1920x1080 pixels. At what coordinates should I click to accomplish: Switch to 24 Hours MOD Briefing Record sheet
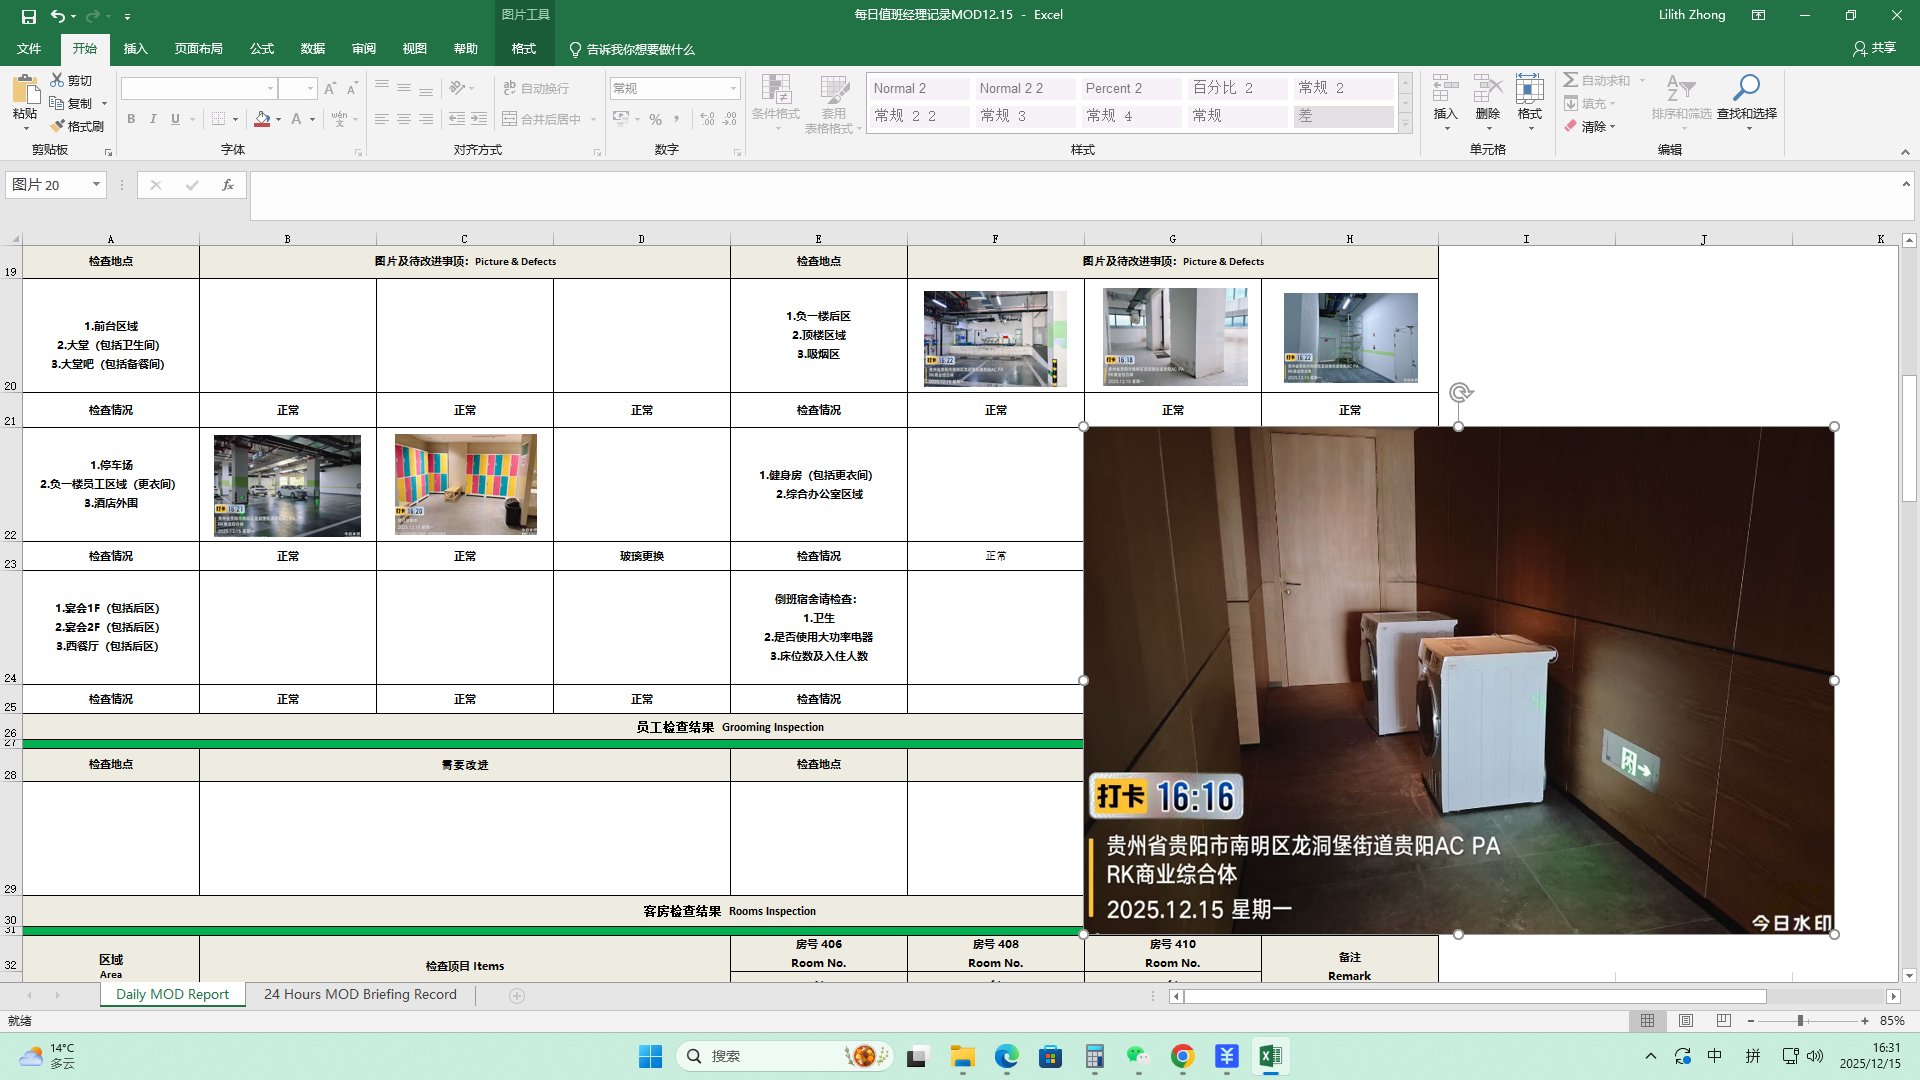pos(360,995)
